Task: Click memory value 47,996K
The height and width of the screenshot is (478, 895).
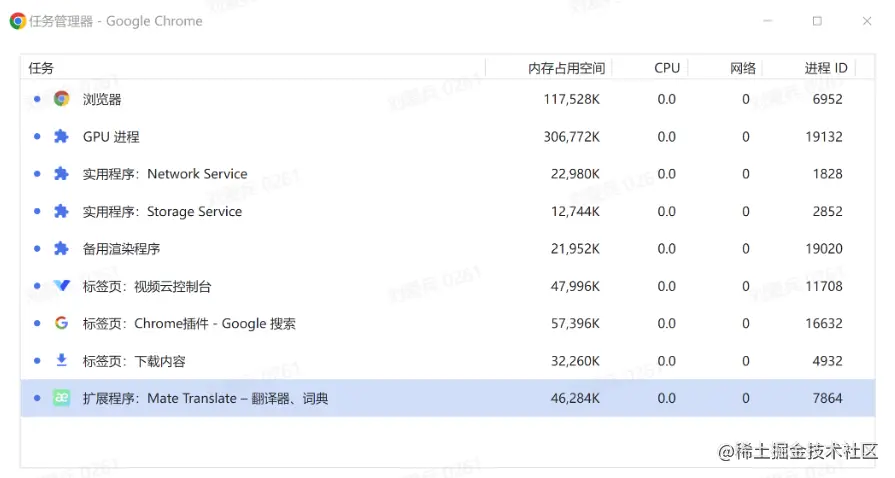Action: (575, 286)
